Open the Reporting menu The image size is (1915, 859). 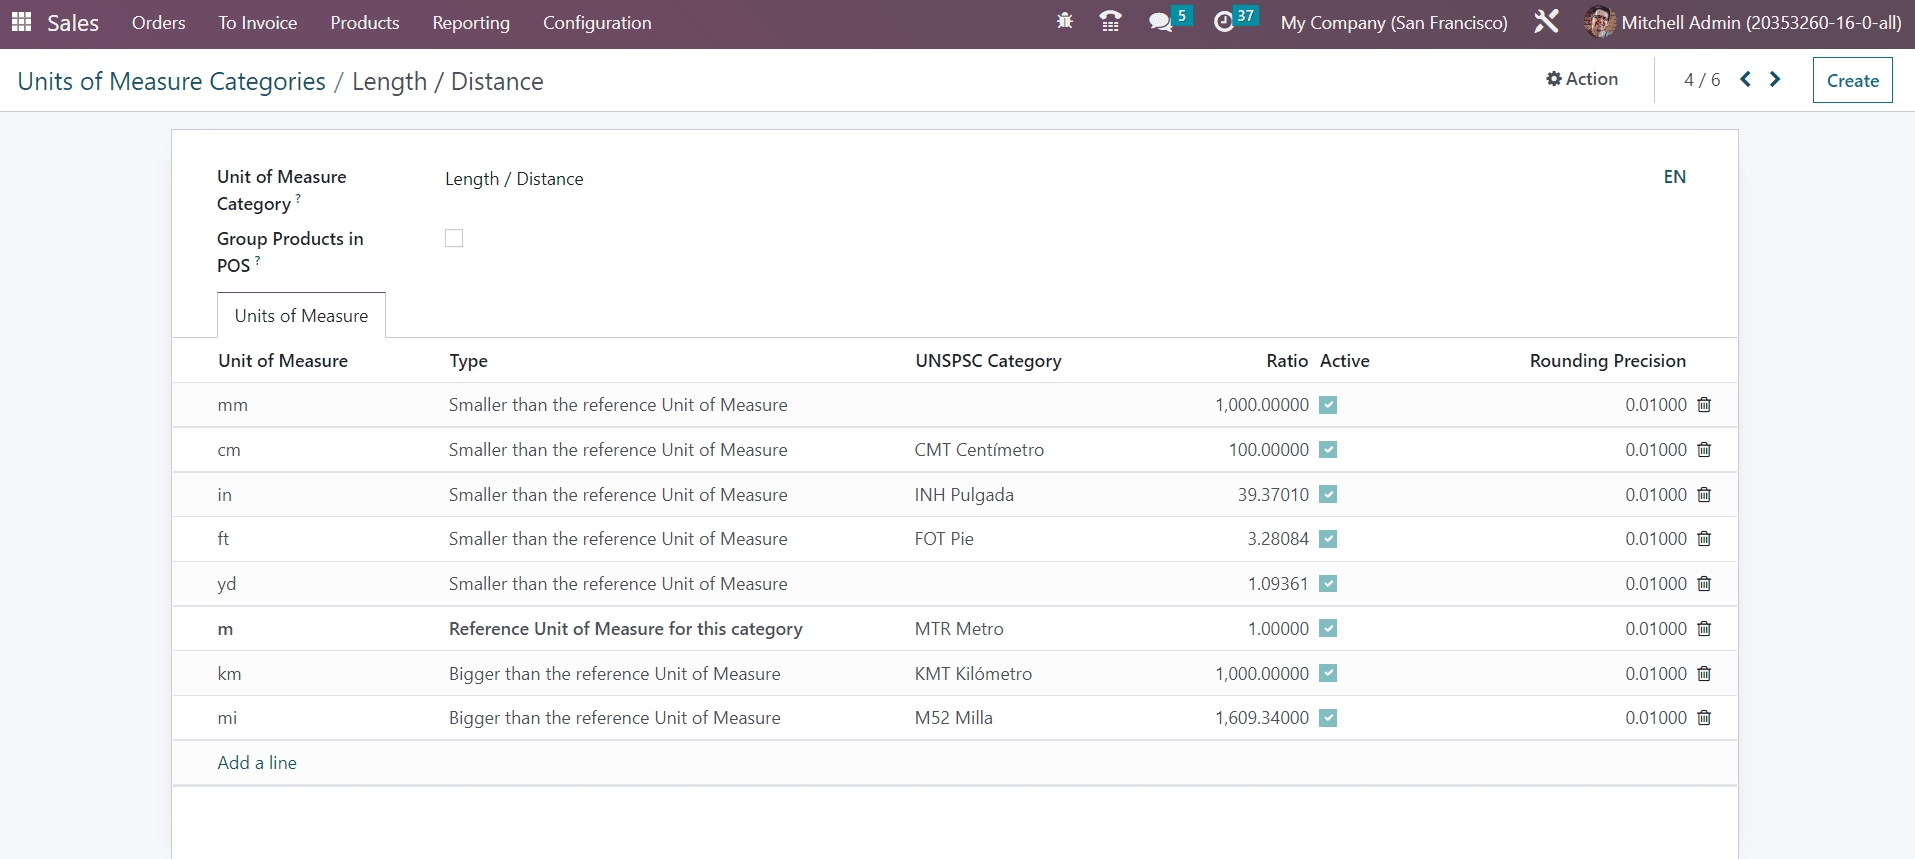pyautogui.click(x=471, y=23)
